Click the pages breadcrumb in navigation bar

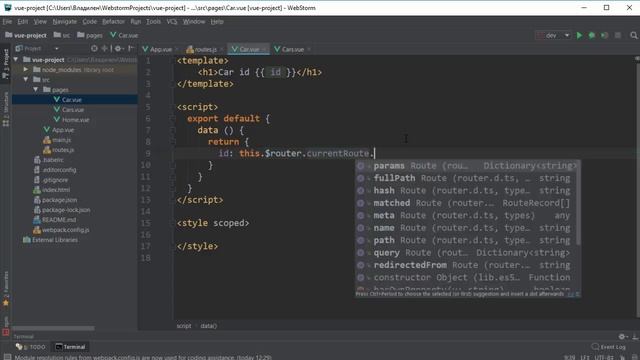click(90, 36)
